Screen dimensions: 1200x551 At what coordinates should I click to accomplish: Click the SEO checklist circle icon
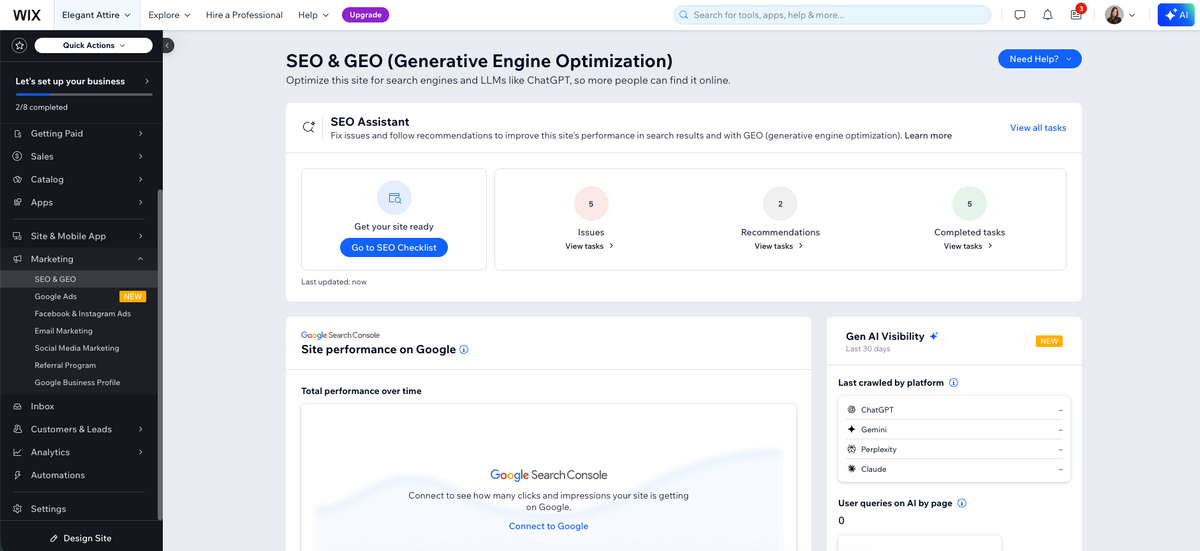[x=394, y=198]
